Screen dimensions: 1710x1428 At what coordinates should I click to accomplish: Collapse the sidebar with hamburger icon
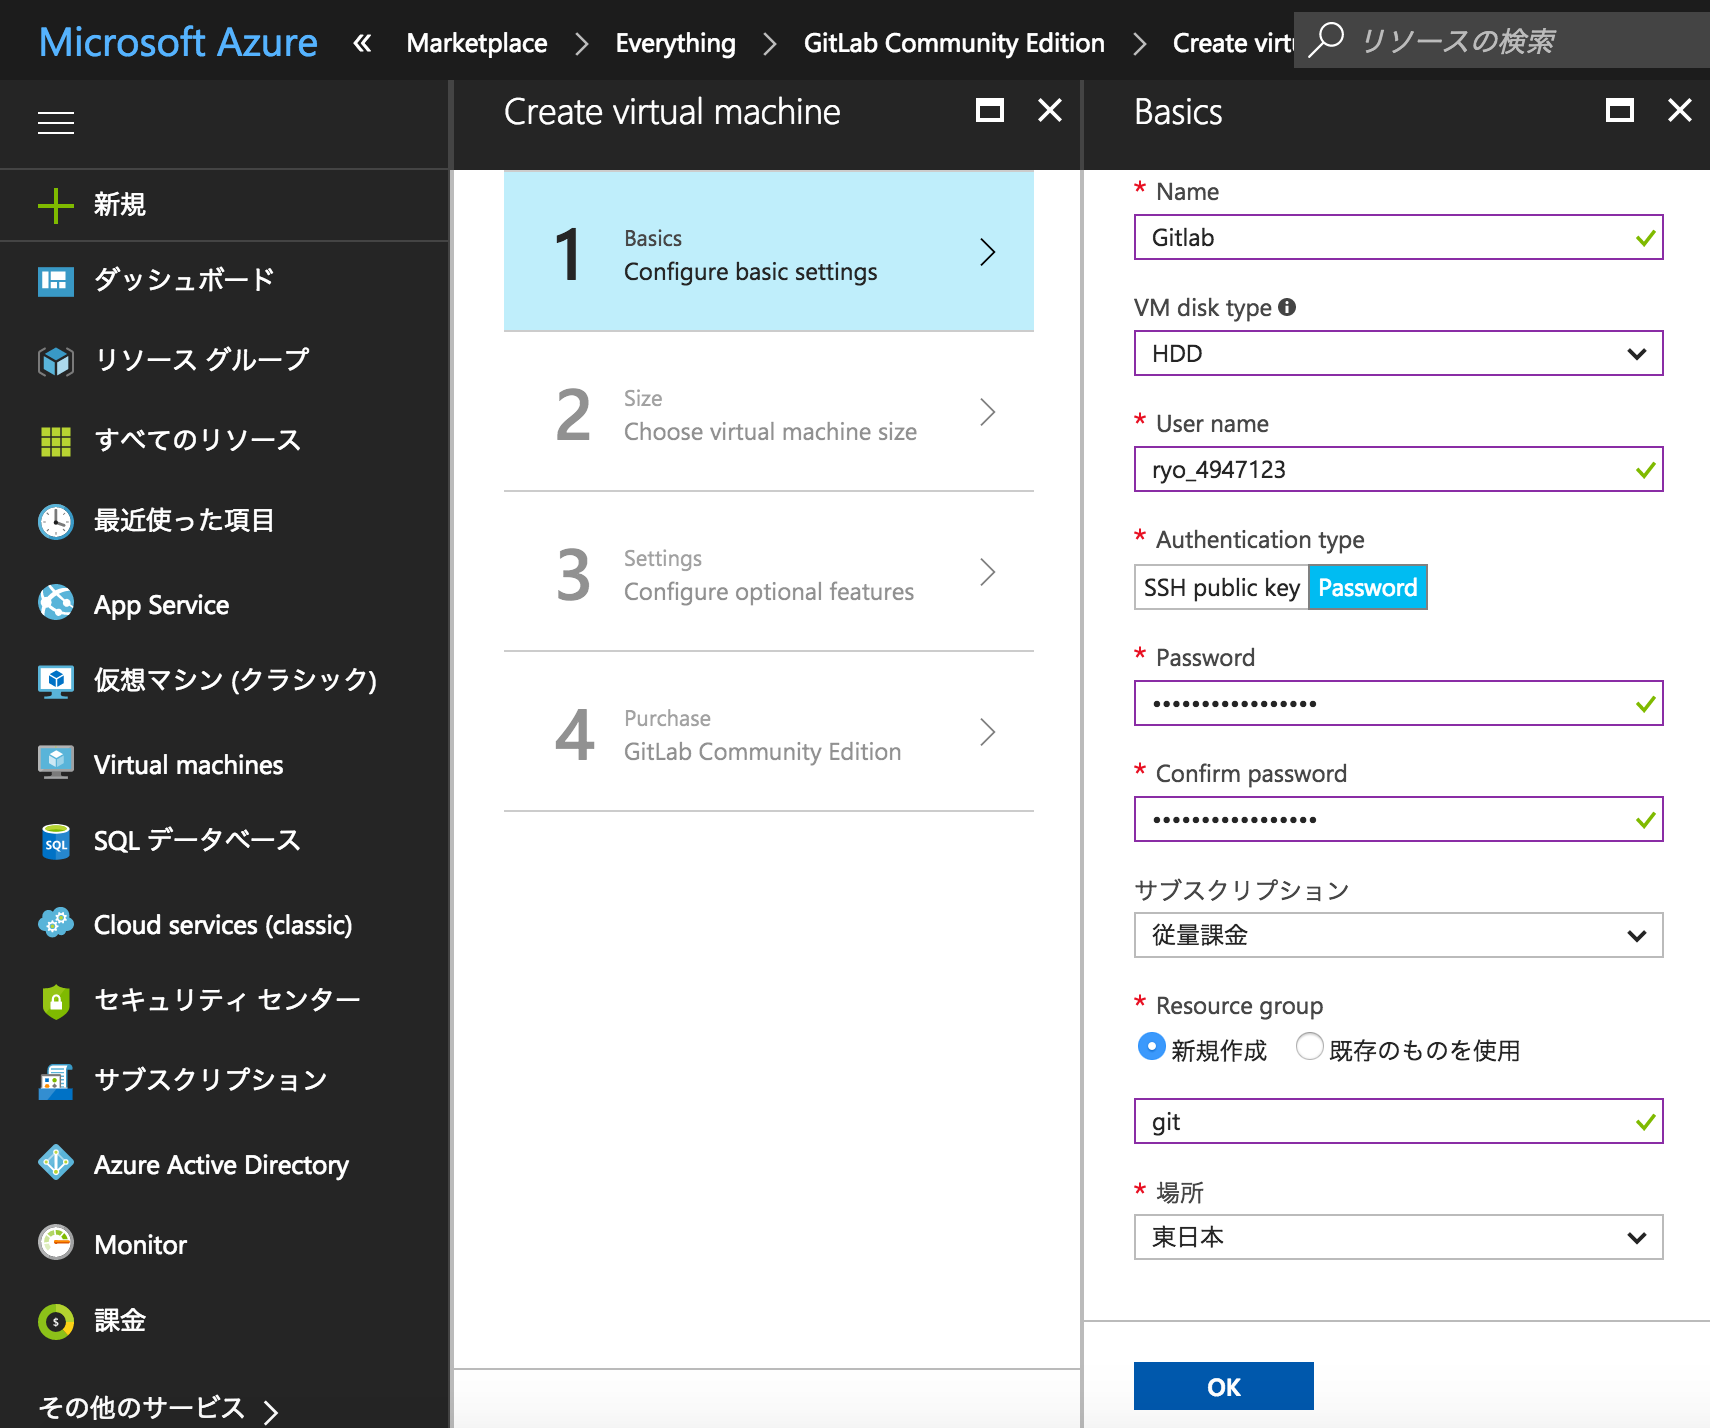point(55,122)
